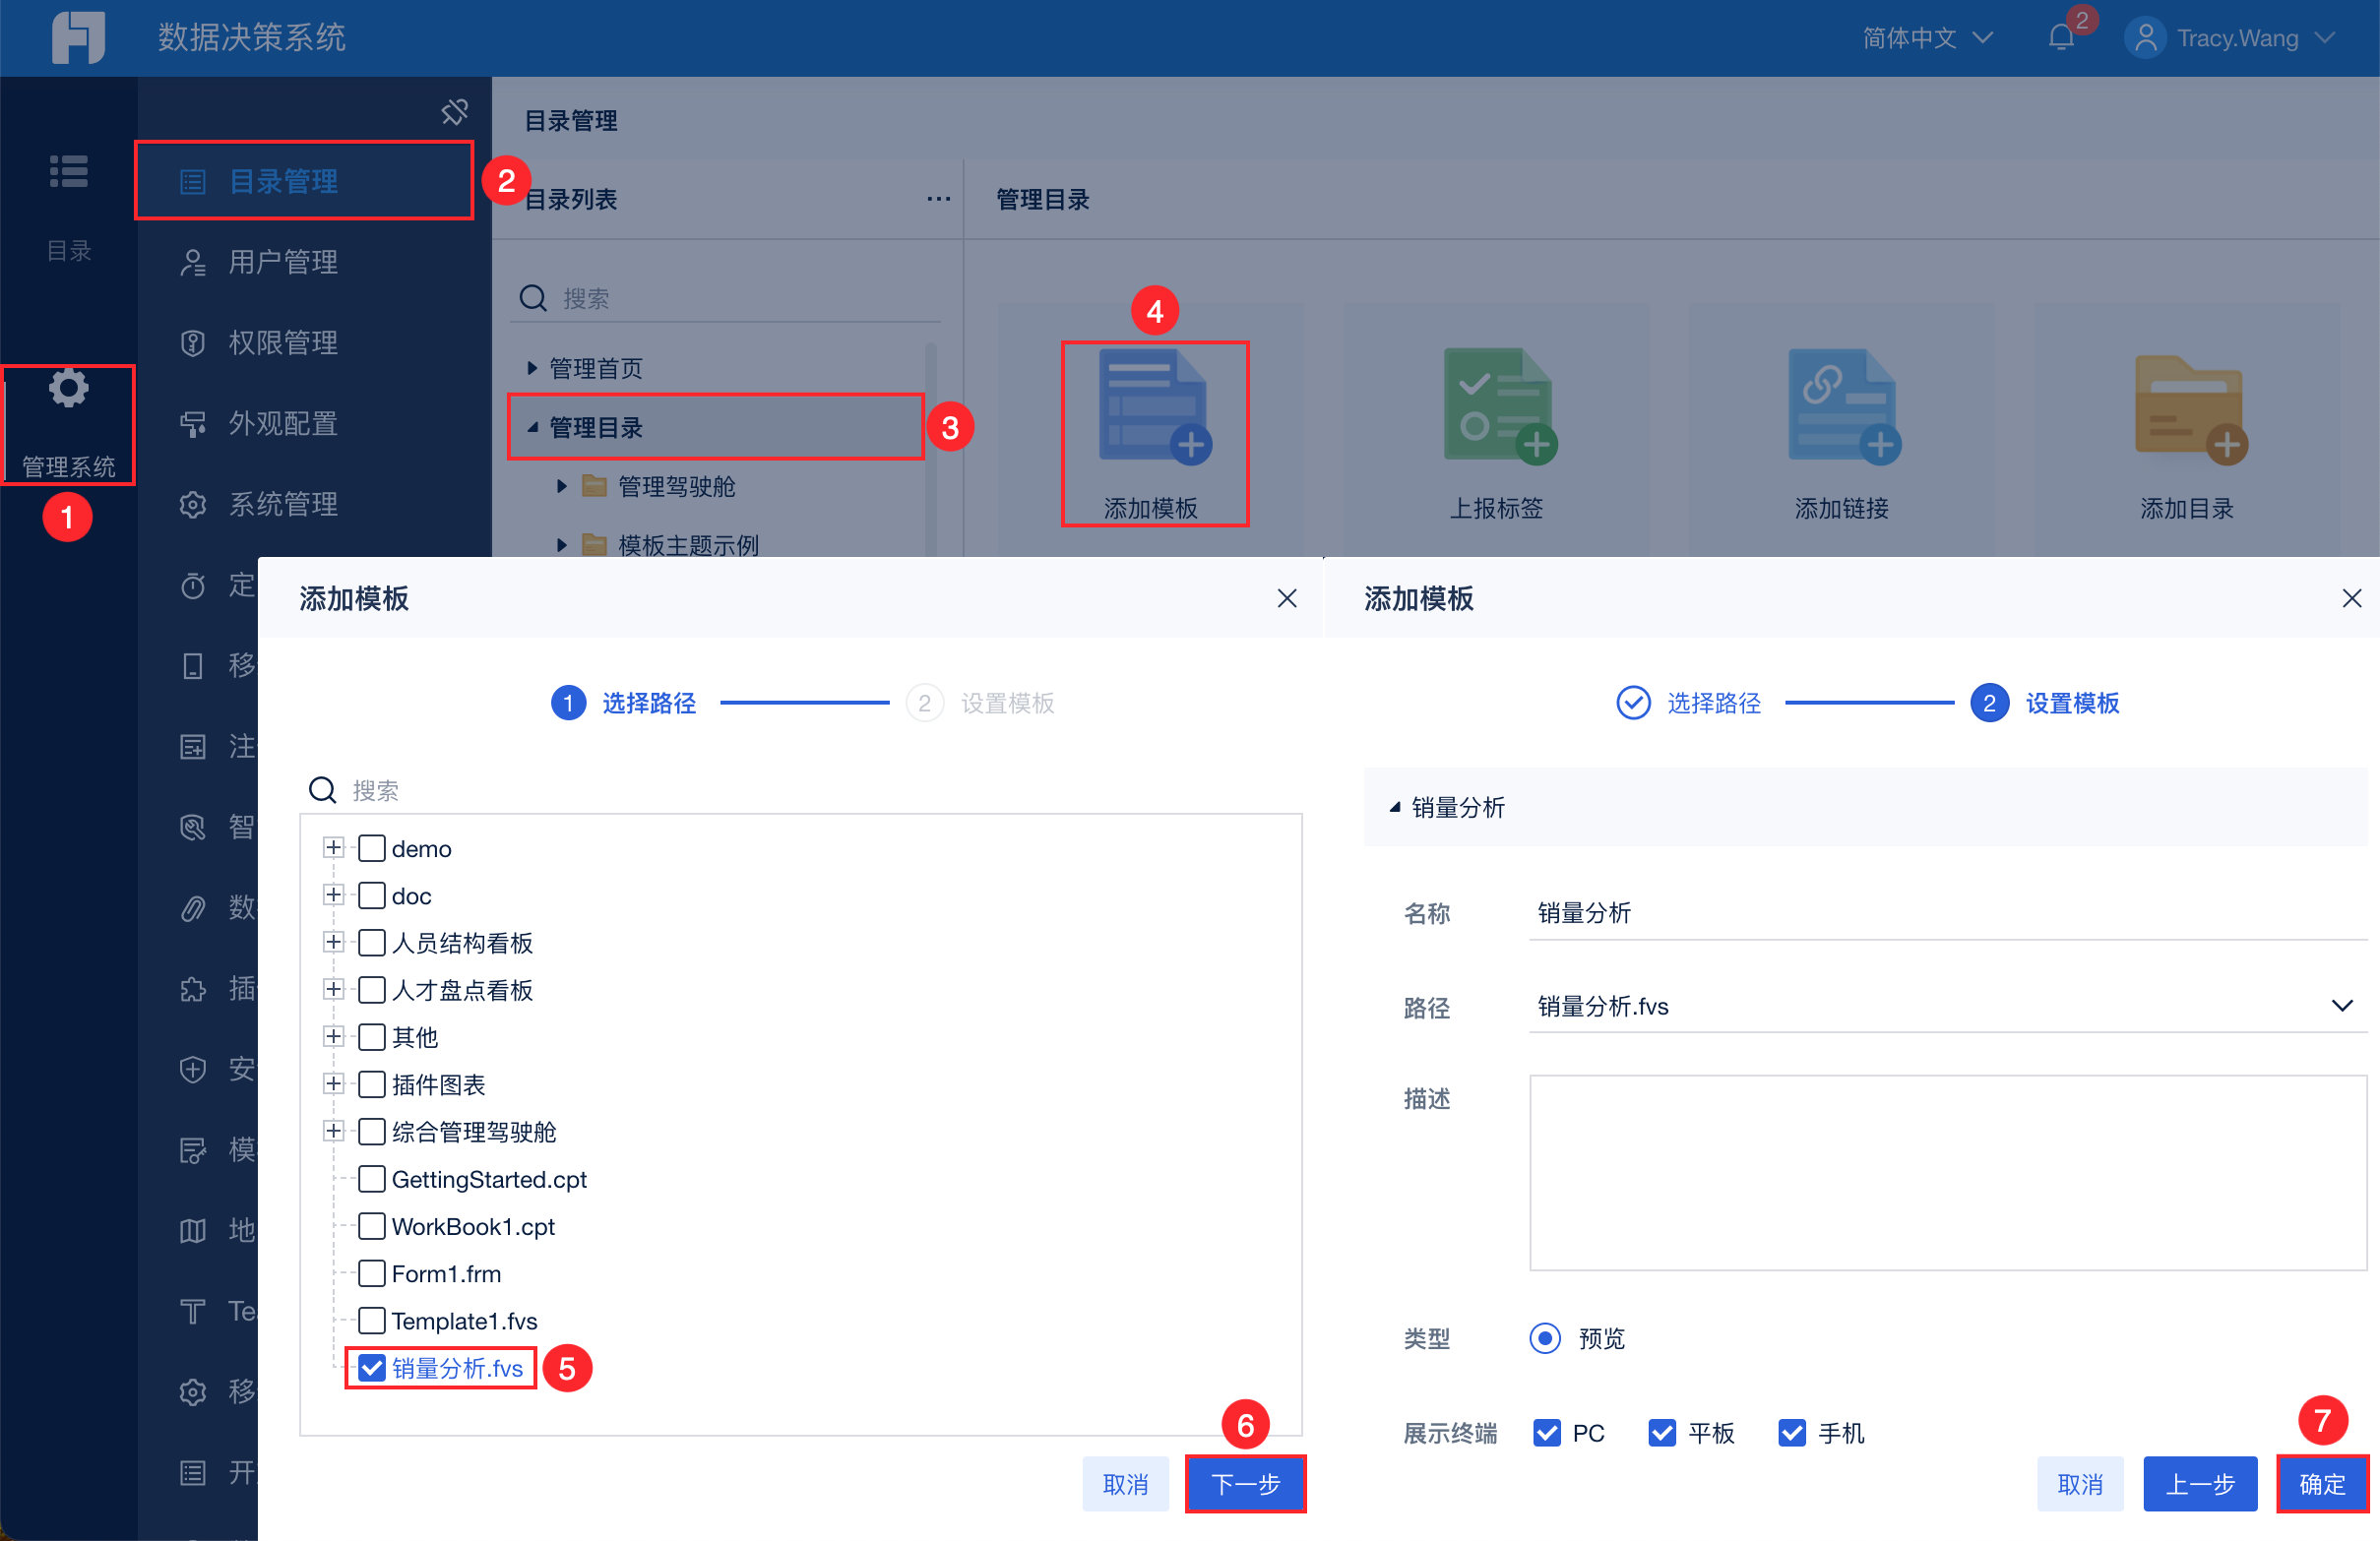This screenshot has width=2380, height=1541.
Task: Uncheck the 销量分析.fvs checkbox
Action: coord(372,1368)
